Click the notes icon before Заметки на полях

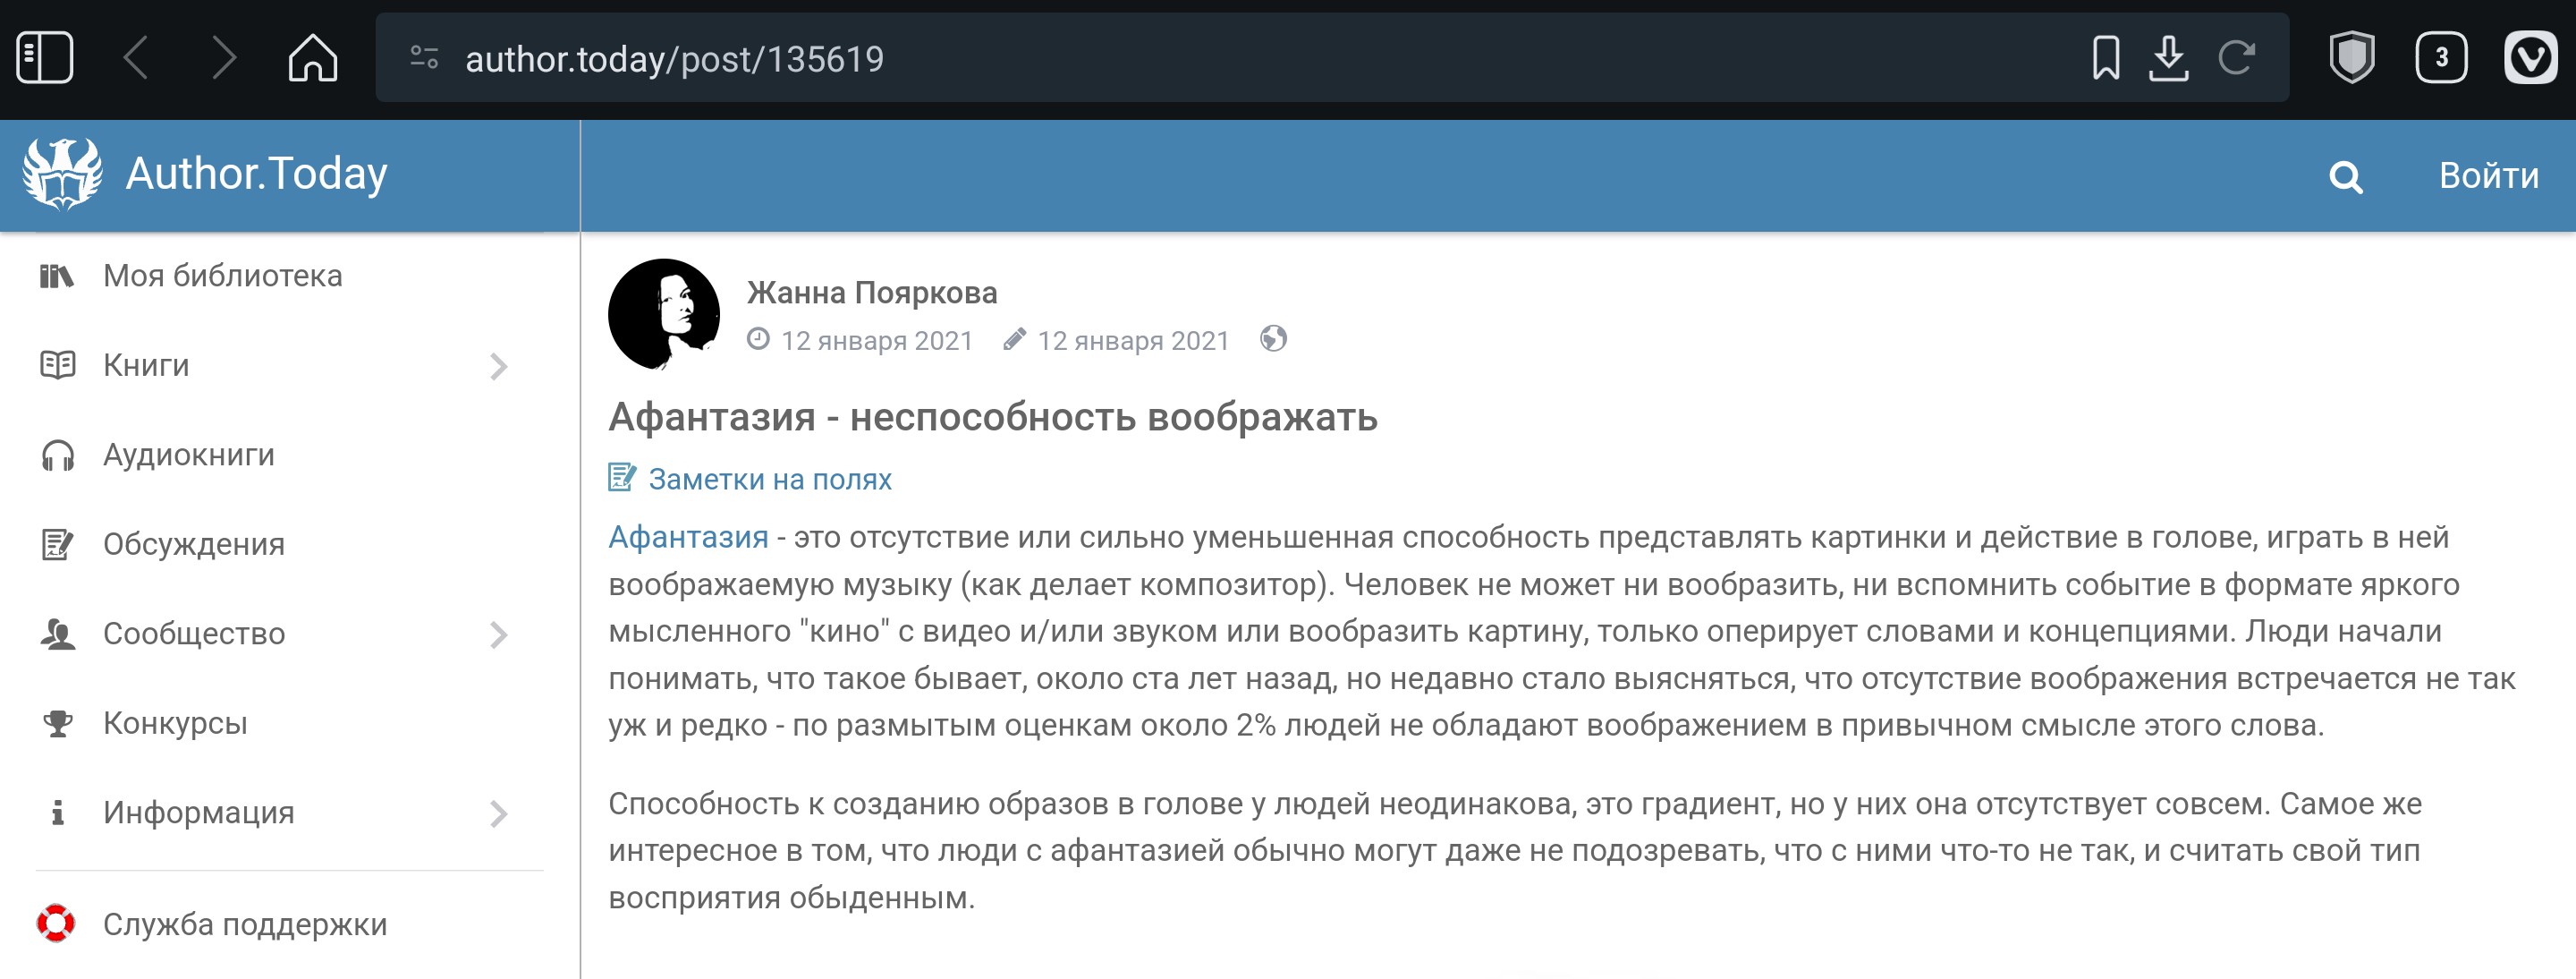point(621,478)
